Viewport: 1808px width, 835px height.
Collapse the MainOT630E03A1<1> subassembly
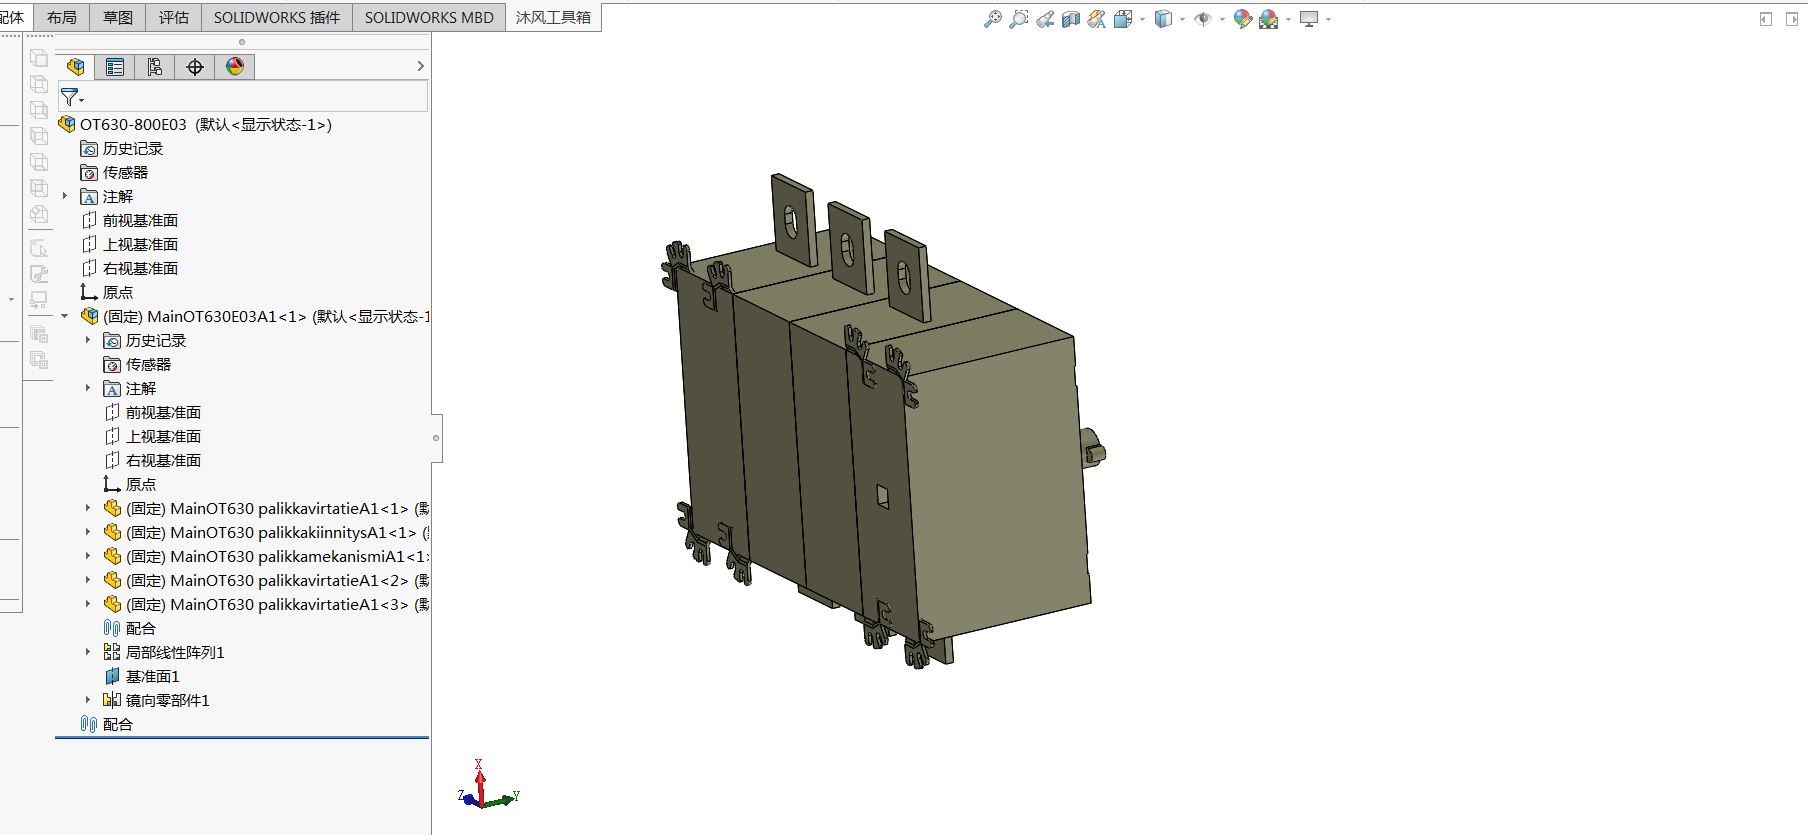66,316
